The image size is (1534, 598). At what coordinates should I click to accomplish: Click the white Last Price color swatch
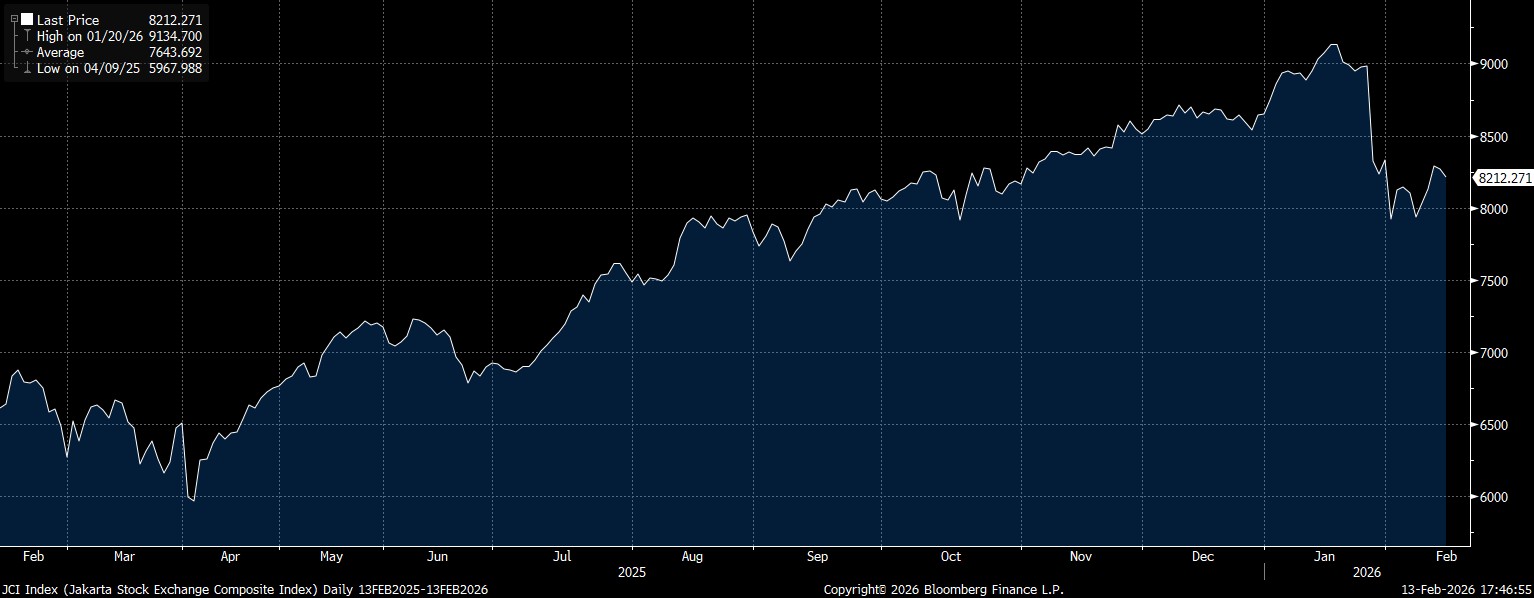[x=27, y=19]
